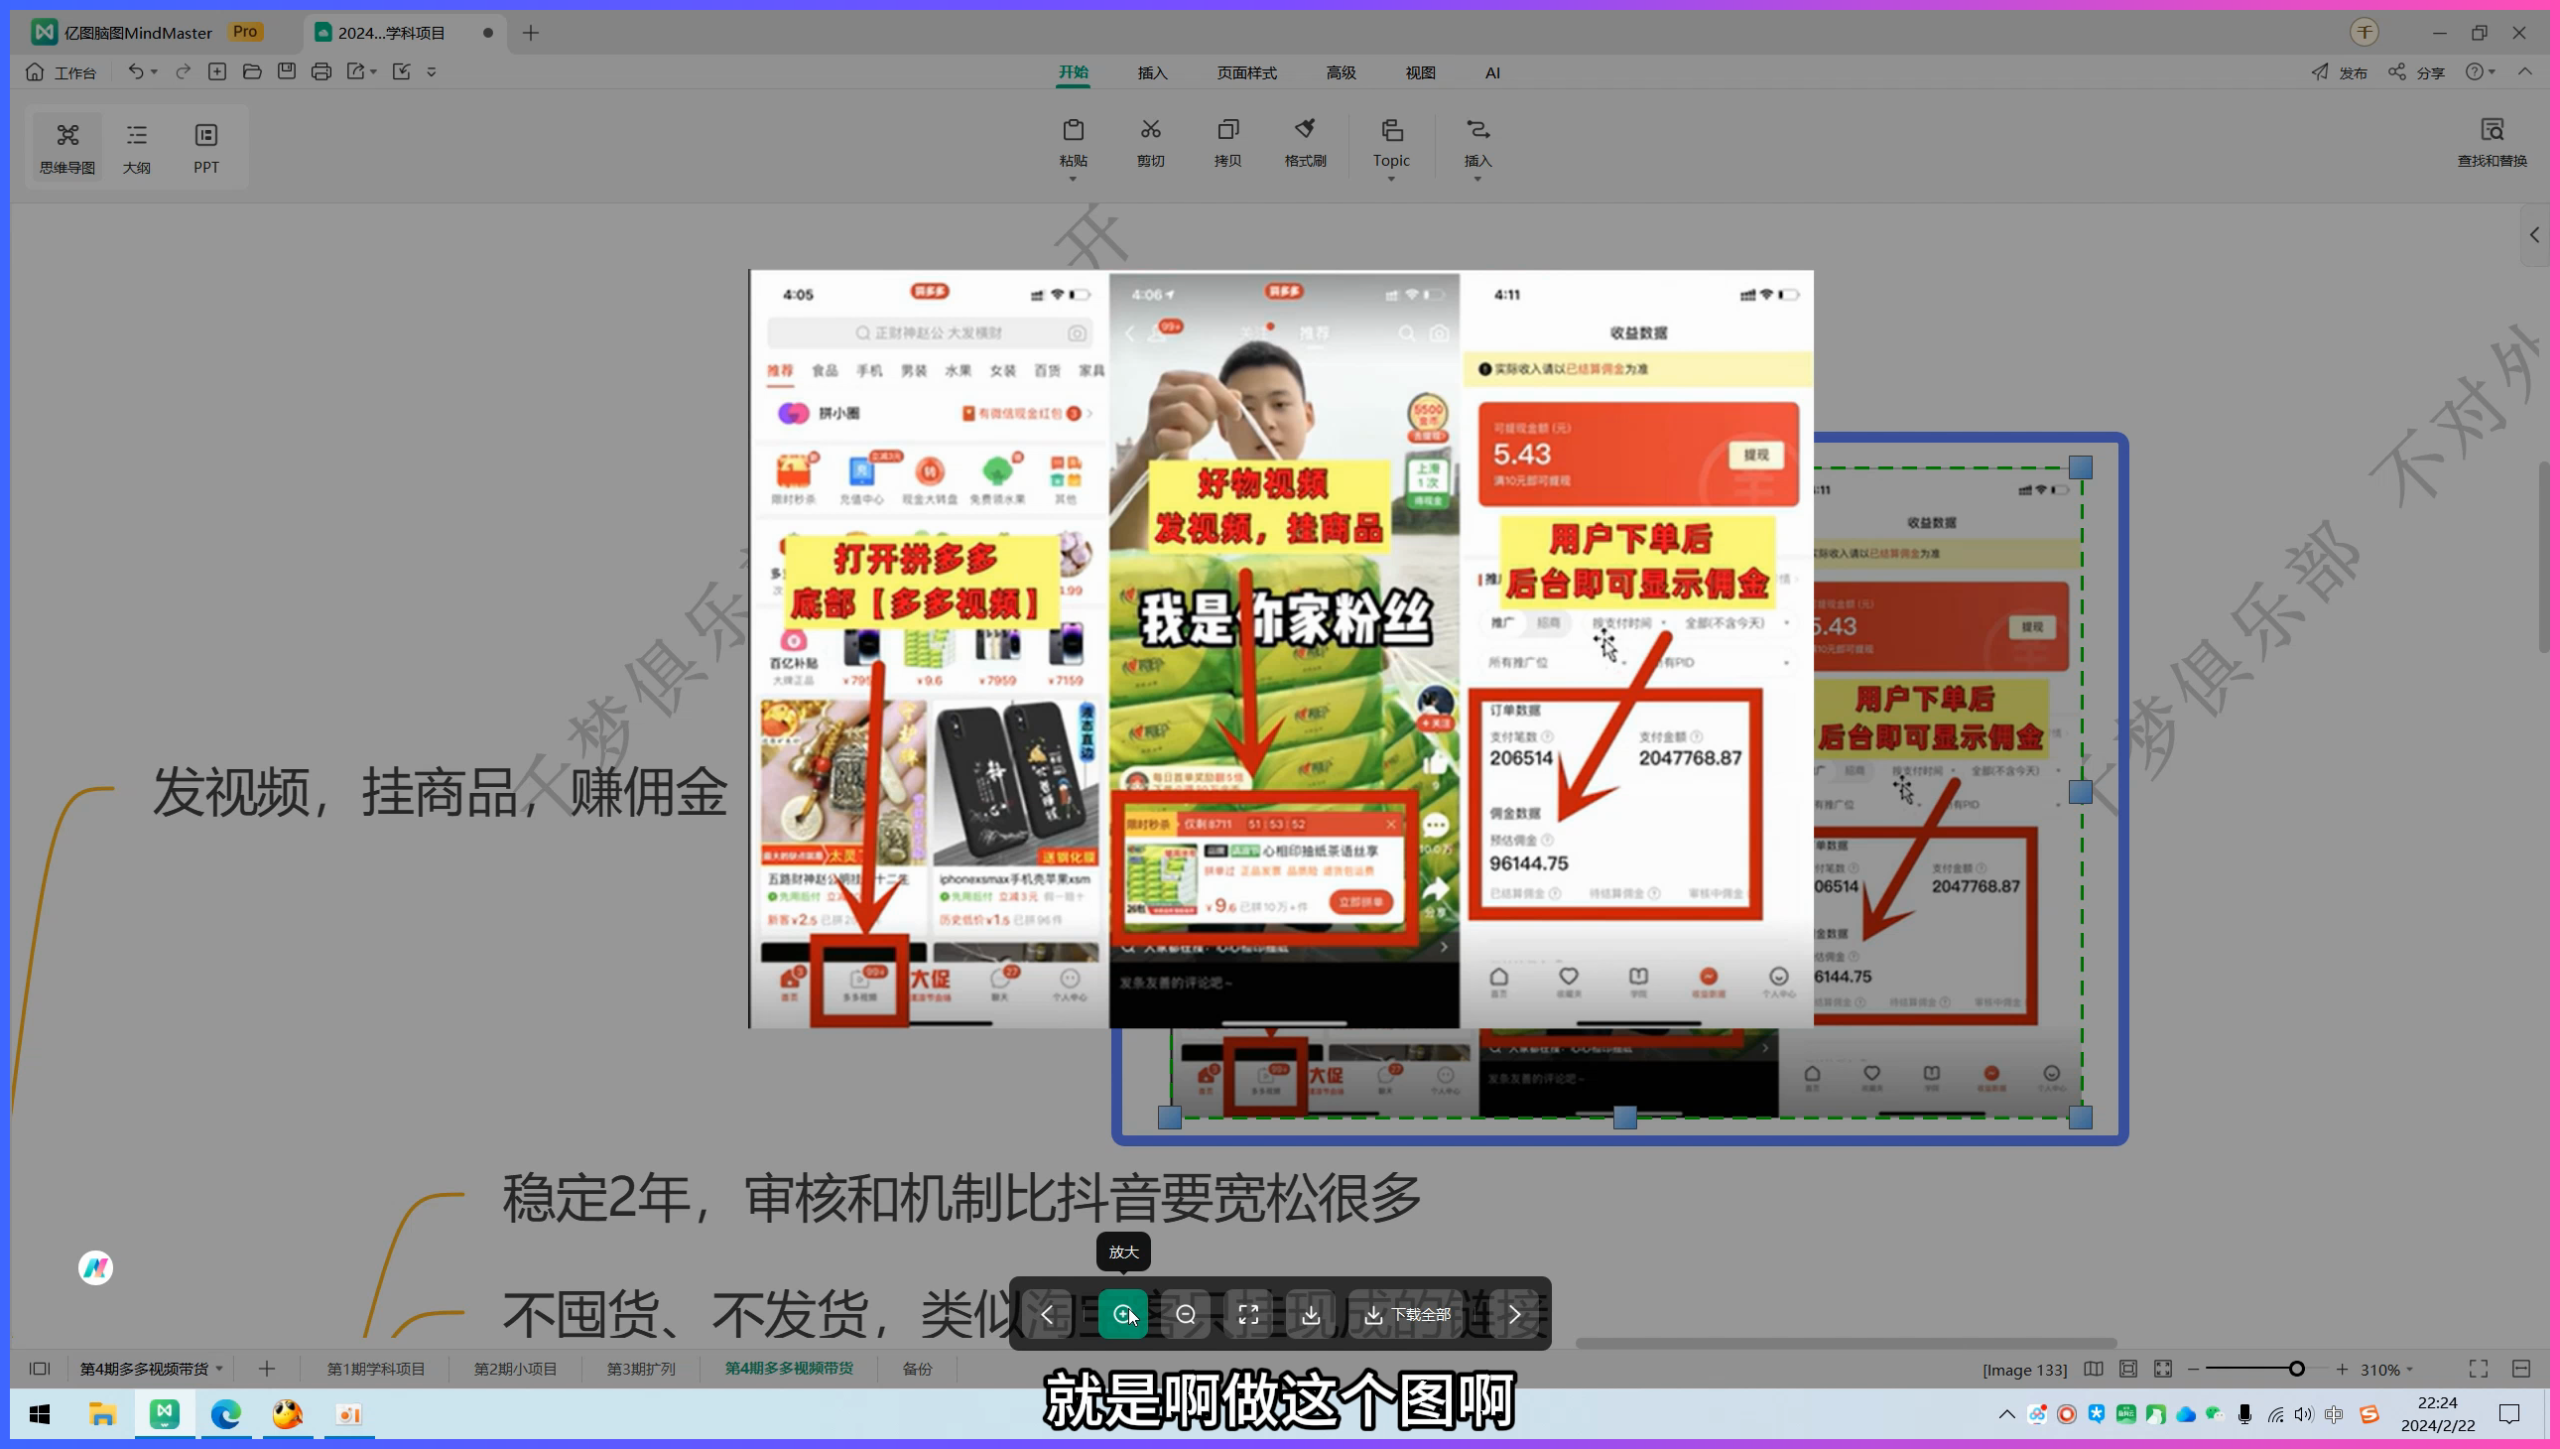Click the 放大 zoom-in viewer button
Viewport: 2560px width, 1449px height.
pos(1123,1314)
